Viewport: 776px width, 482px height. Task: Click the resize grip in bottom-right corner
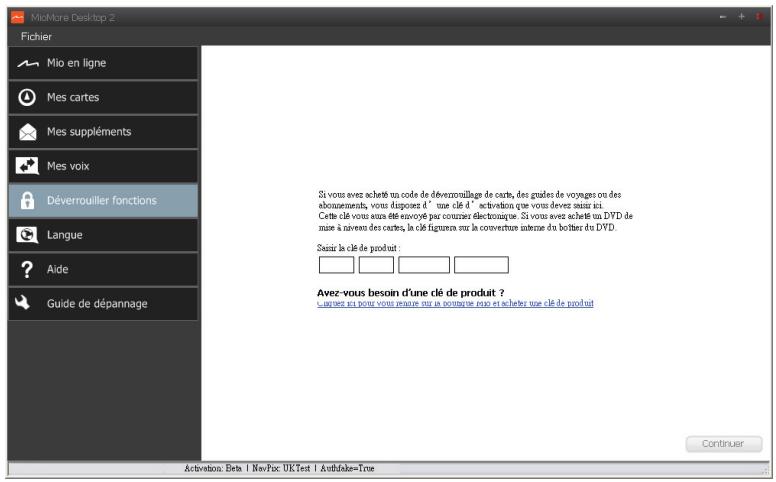767,470
